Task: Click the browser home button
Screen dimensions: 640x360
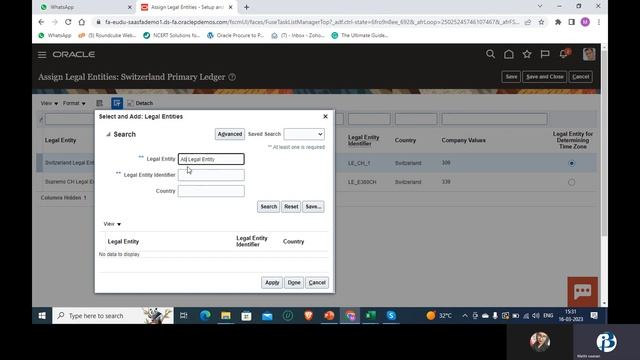Action: [82, 22]
